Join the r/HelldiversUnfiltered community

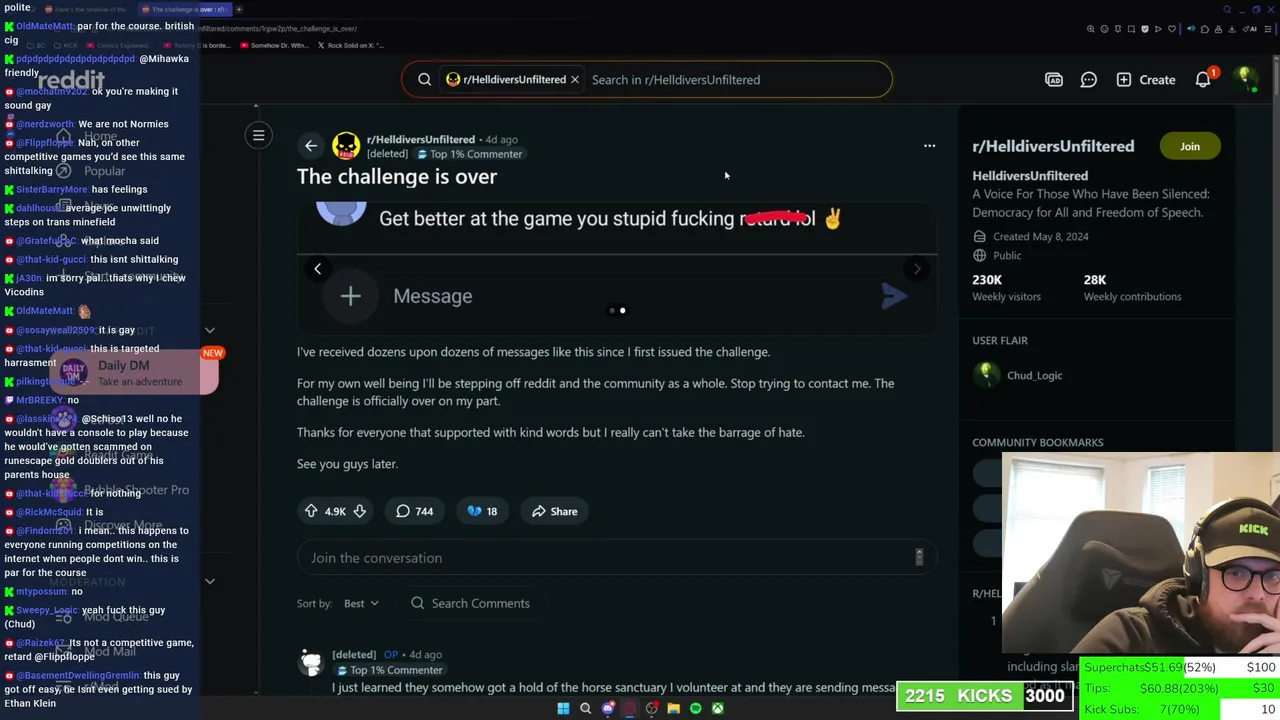pyautogui.click(x=1189, y=146)
